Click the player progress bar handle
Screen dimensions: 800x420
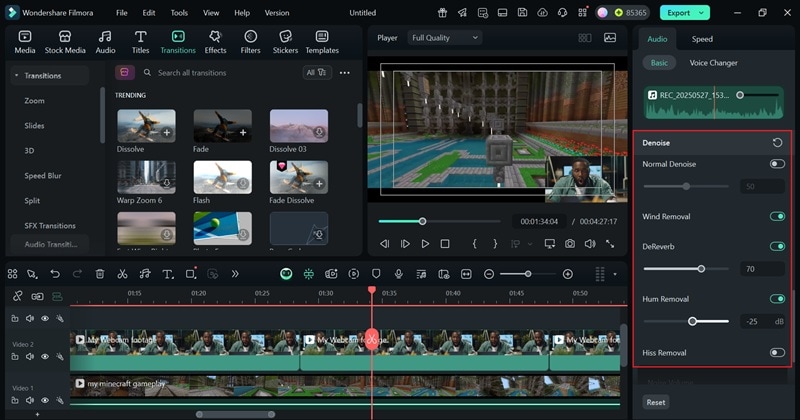click(422, 221)
